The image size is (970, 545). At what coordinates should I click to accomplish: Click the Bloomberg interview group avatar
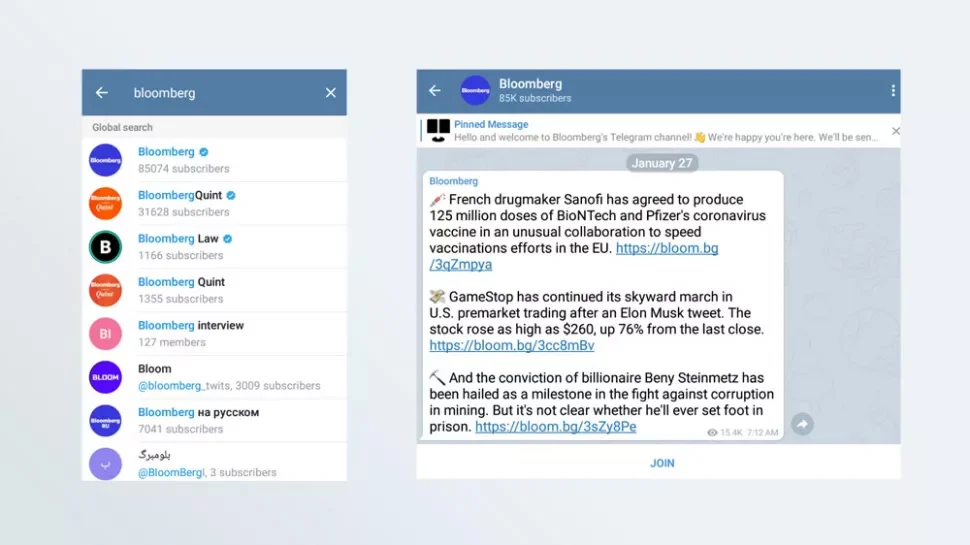105,333
